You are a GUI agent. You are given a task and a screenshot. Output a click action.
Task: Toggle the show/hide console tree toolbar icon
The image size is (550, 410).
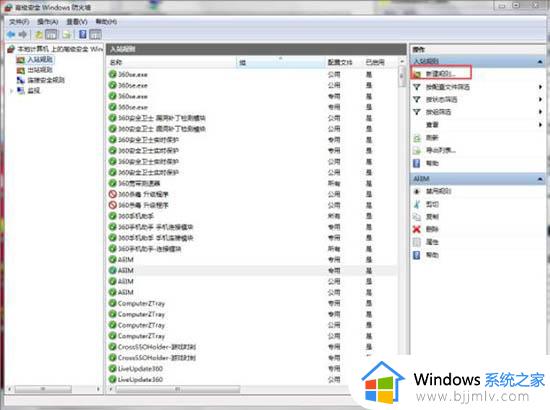(x=51, y=34)
